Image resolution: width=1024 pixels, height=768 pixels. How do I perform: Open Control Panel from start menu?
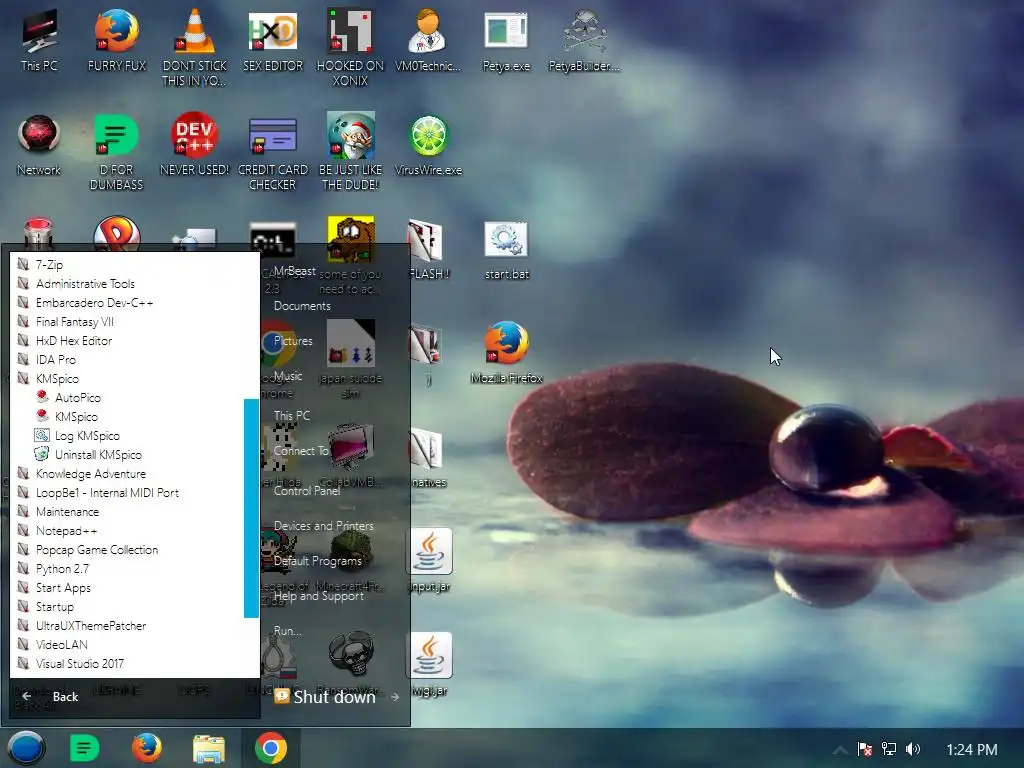coord(306,490)
